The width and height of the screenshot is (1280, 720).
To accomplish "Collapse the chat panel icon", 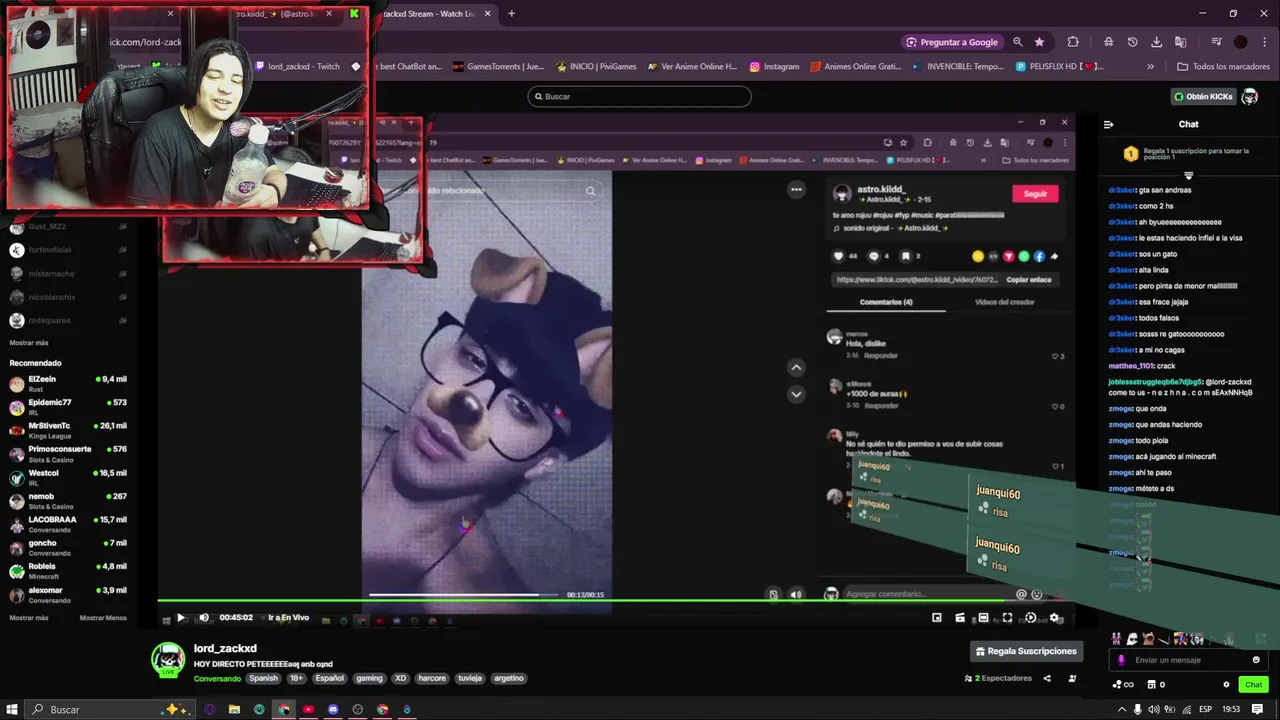I will click(x=1108, y=124).
